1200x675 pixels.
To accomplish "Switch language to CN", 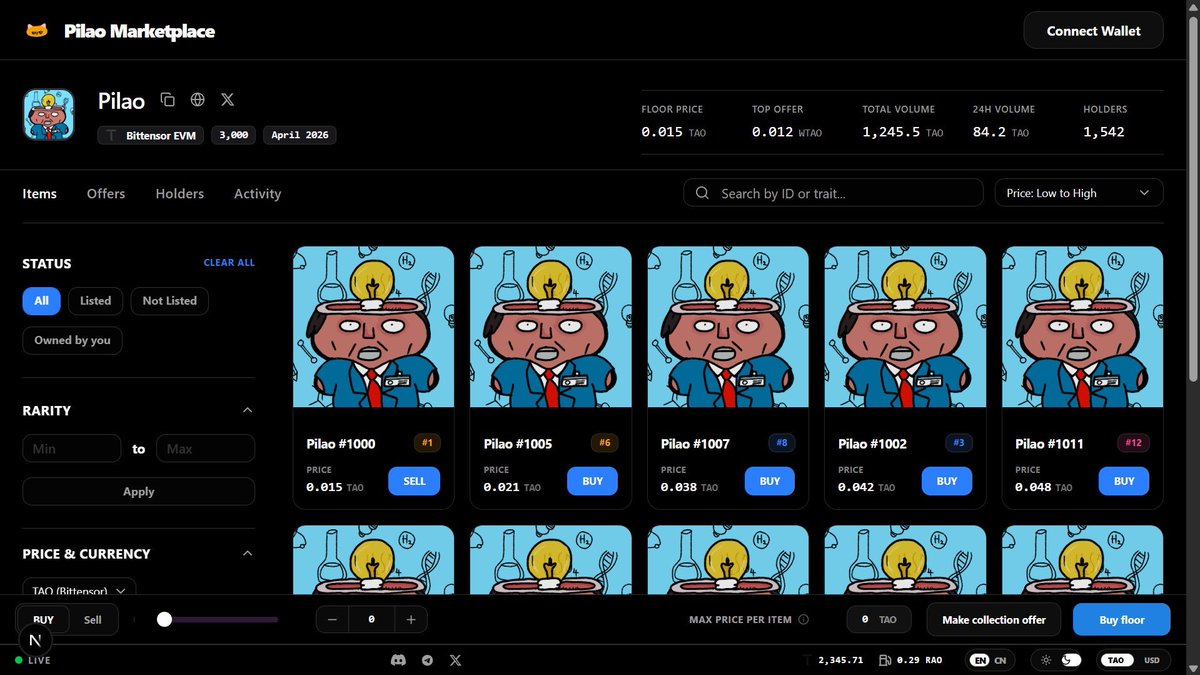I will [x=1001, y=660].
